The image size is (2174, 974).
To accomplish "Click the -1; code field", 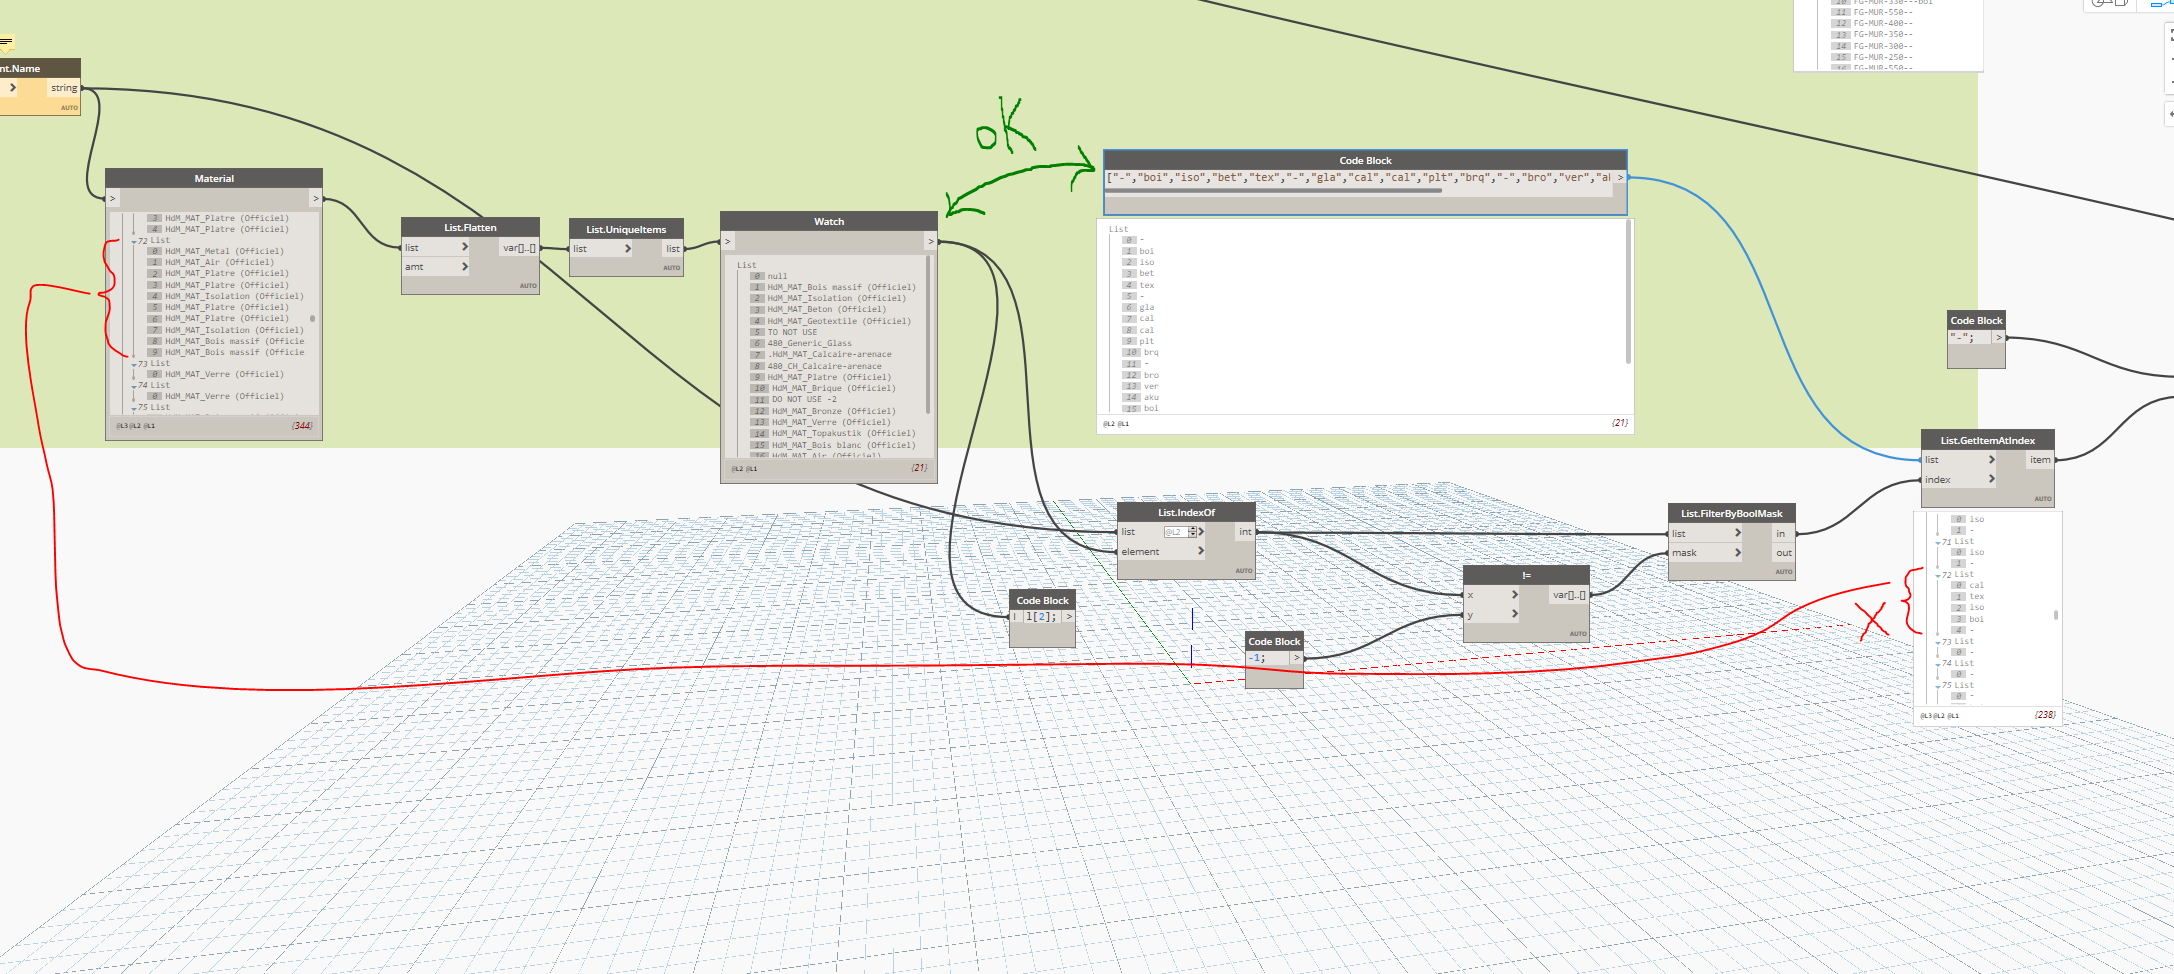I will coord(1268,657).
